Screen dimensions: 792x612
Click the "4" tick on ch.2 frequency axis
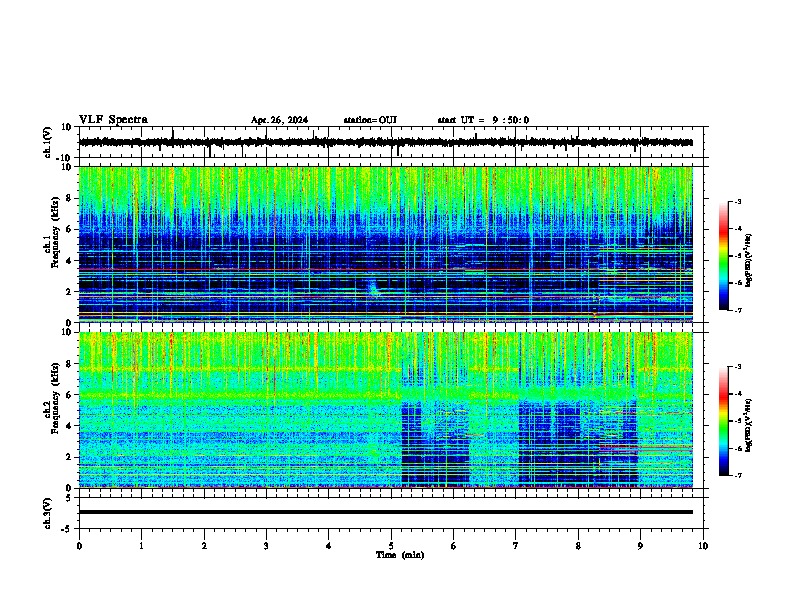pos(69,426)
